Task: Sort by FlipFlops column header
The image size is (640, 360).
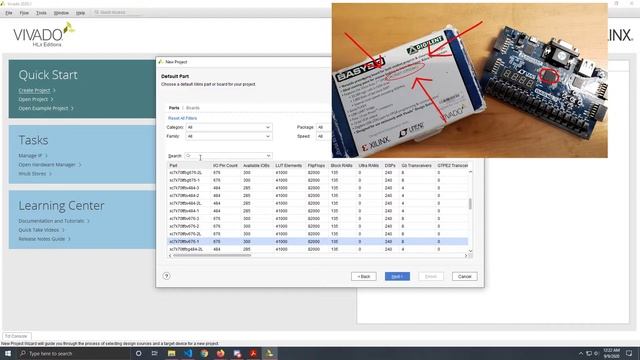Action: pos(317,165)
